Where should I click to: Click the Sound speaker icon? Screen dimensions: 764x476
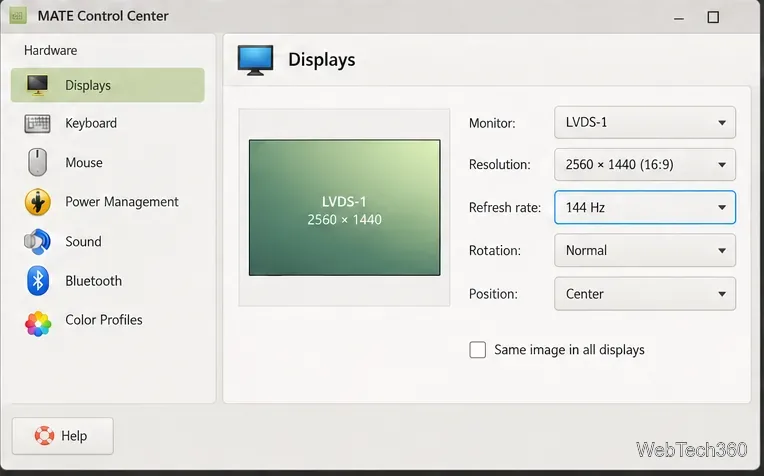(x=37, y=242)
